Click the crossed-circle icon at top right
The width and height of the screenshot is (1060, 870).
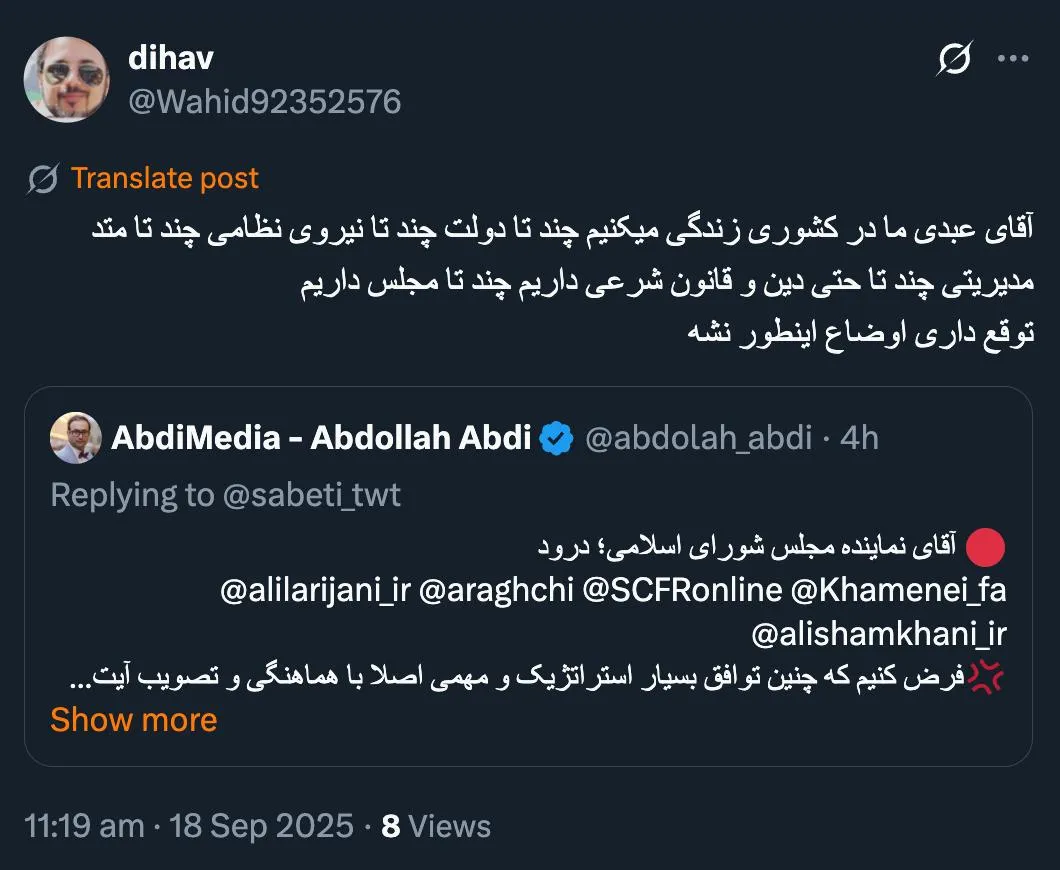956,58
